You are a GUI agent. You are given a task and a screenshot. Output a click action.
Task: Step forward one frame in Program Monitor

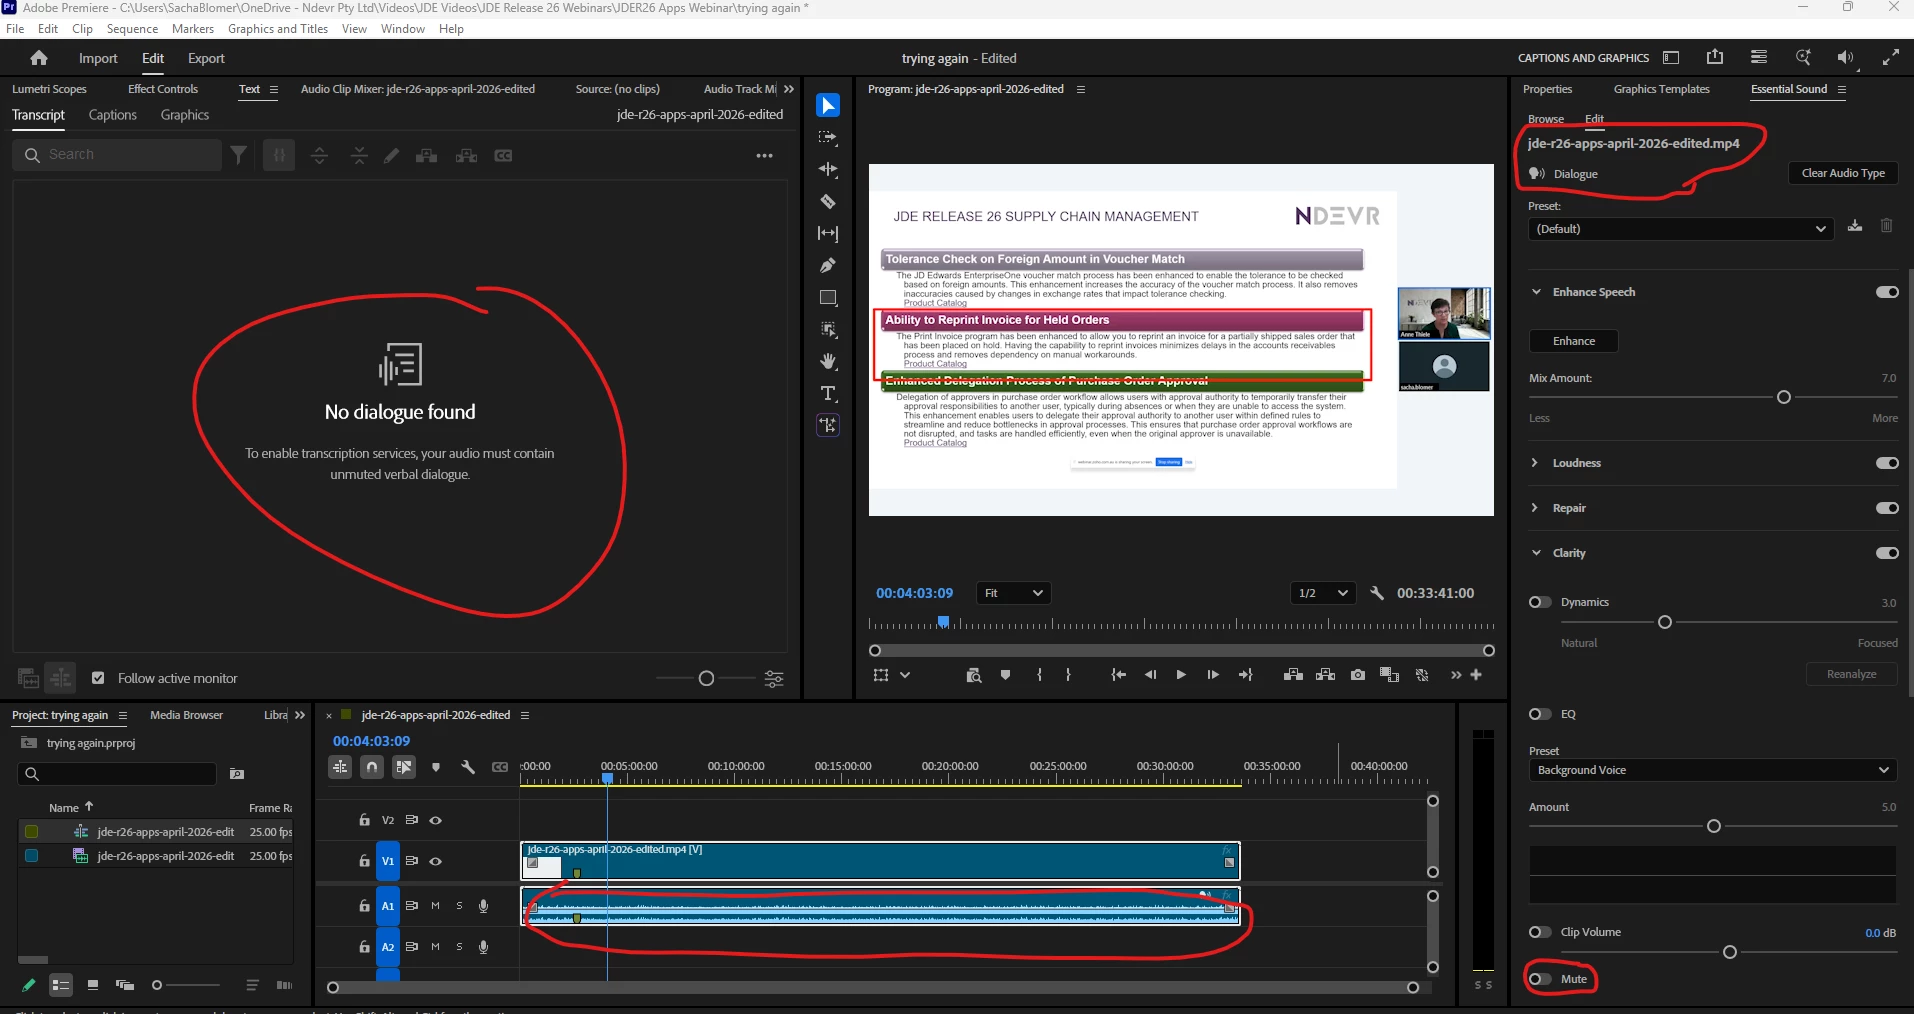coord(1213,675)
